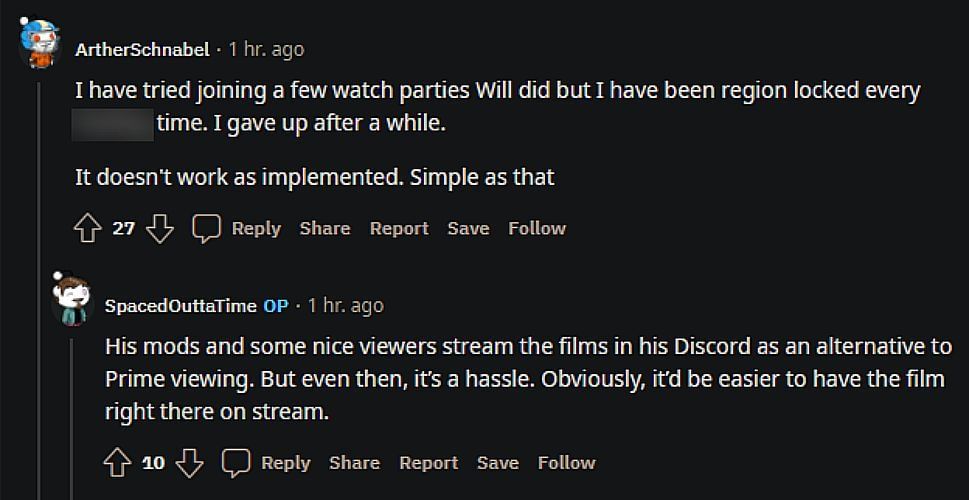Viewport: 969px width, 500px height.
Task: Downvote SpacedOuttaTime's reply
Action: [x=190, y=463]
